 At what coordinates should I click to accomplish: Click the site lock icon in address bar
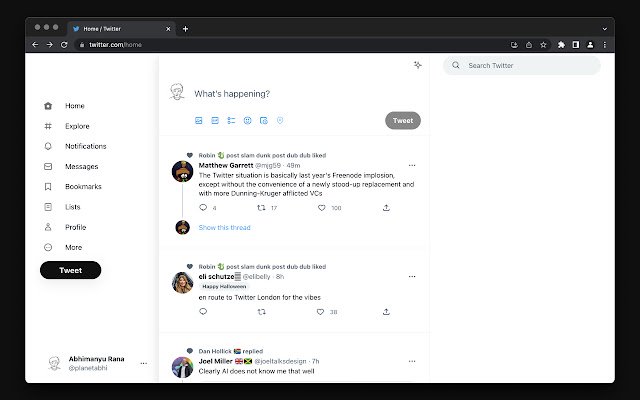[82, 45]
